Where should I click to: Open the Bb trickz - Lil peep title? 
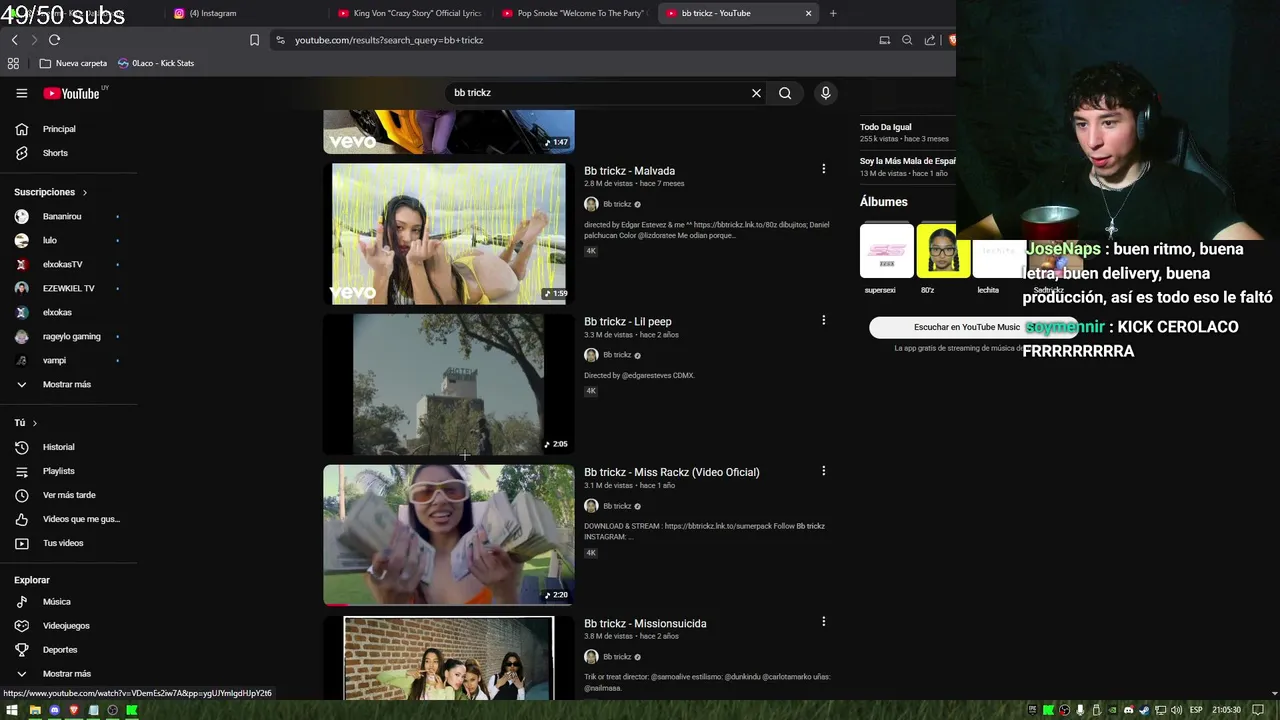point(627,322)
